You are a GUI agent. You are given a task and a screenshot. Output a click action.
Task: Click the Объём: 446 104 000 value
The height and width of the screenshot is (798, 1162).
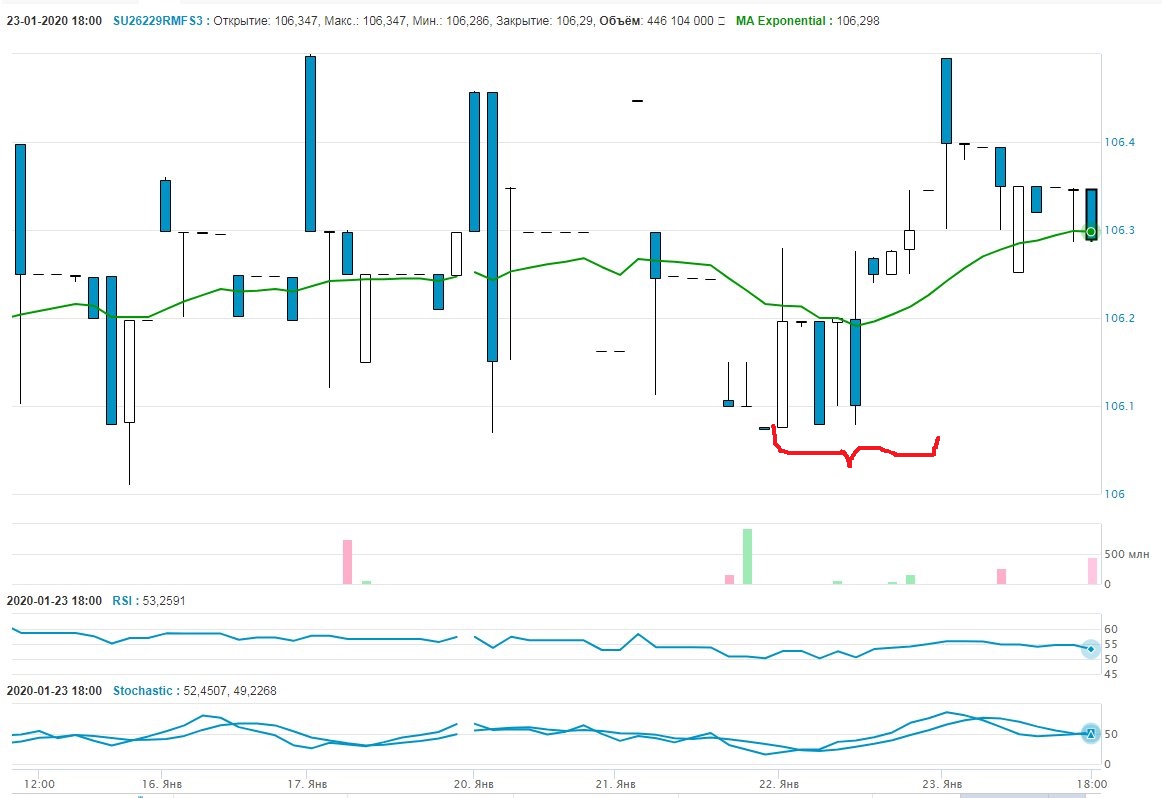[x=657, y=21]
